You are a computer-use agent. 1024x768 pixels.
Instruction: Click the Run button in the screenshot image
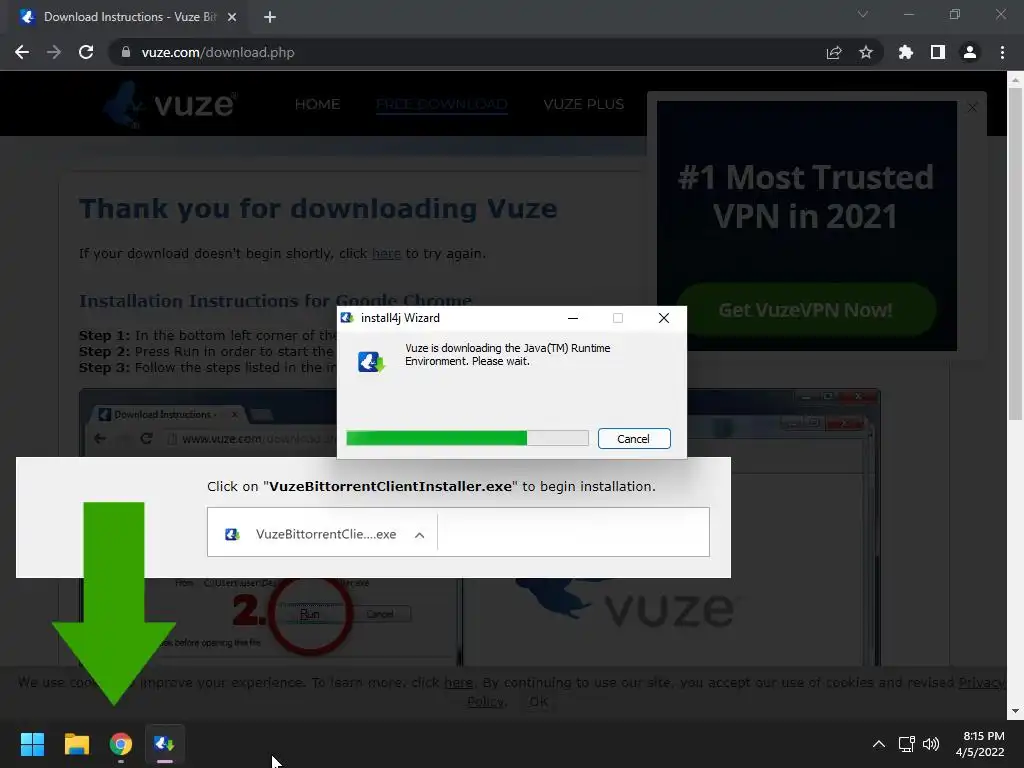point(310,614)
